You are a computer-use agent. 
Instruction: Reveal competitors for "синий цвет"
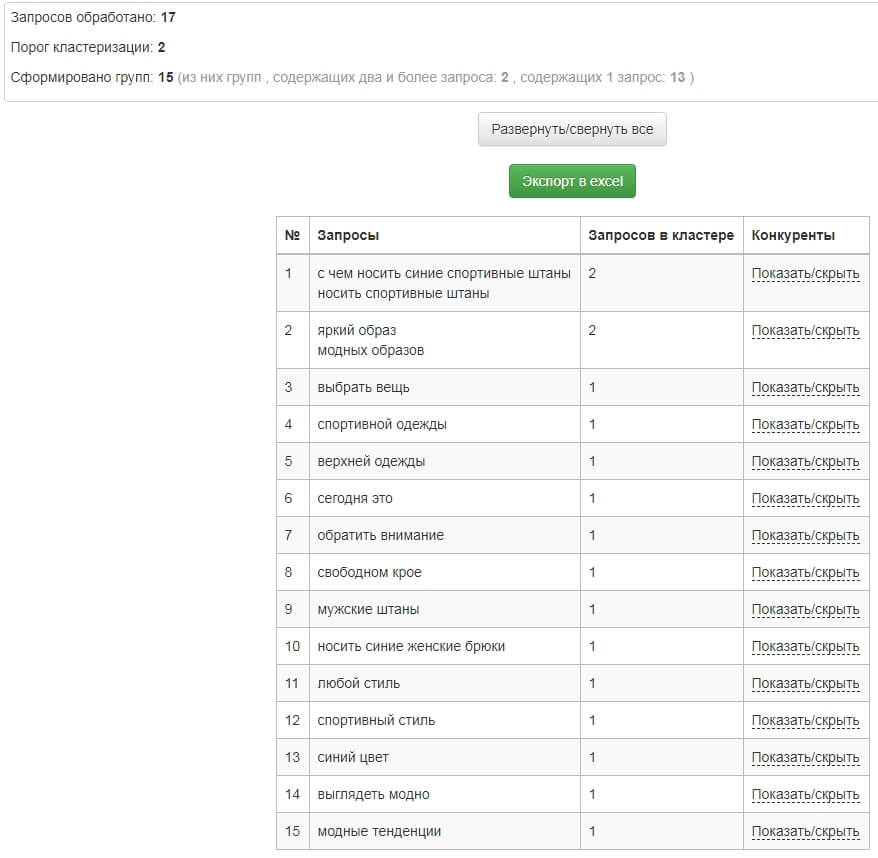[x=805, y=757]
